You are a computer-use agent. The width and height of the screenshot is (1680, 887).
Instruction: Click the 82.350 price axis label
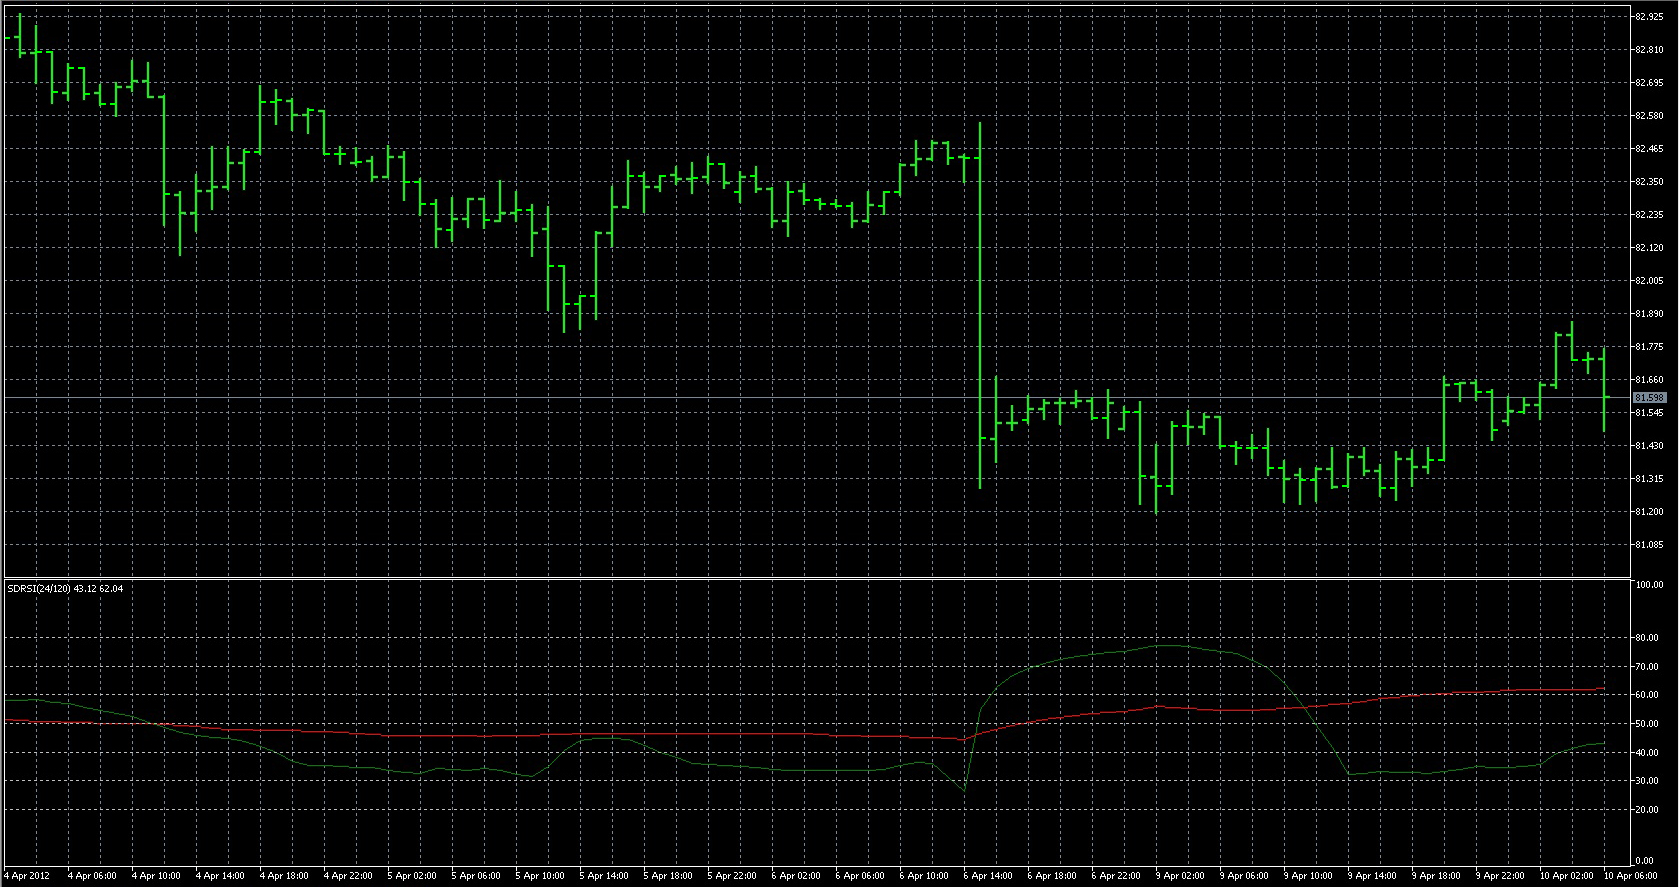pyautogui.click(x=1650, y=182)
